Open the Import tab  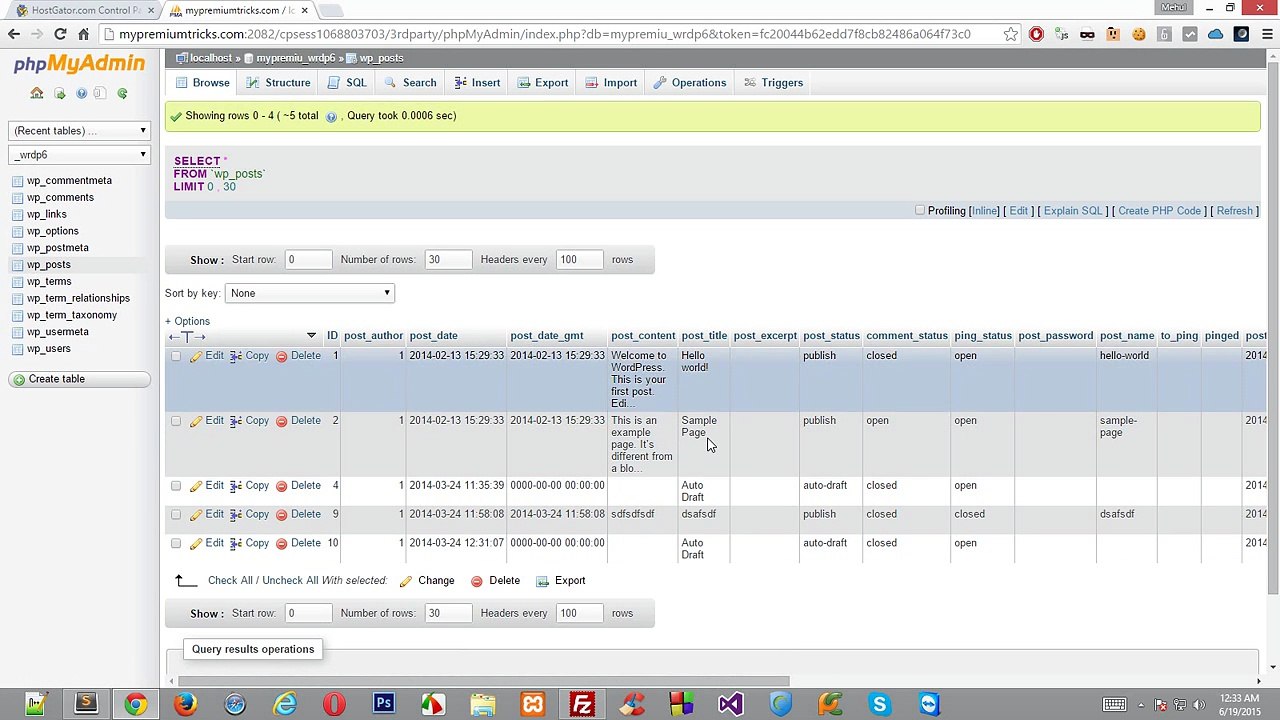(611, 83)
